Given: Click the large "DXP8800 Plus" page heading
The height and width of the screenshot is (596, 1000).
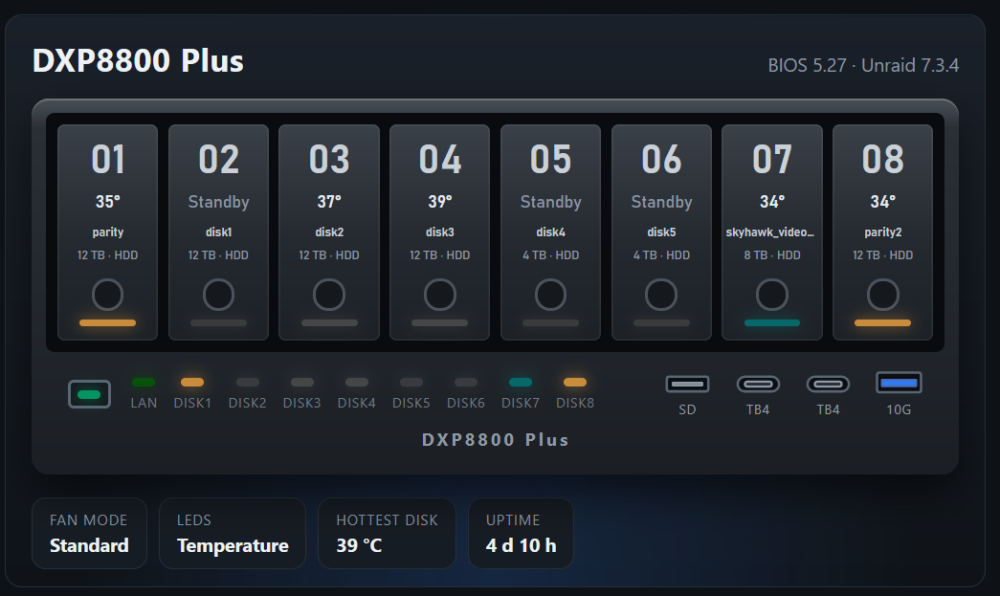Looking at the screenshot, I should pyautogui.click(x=138, y=61).
